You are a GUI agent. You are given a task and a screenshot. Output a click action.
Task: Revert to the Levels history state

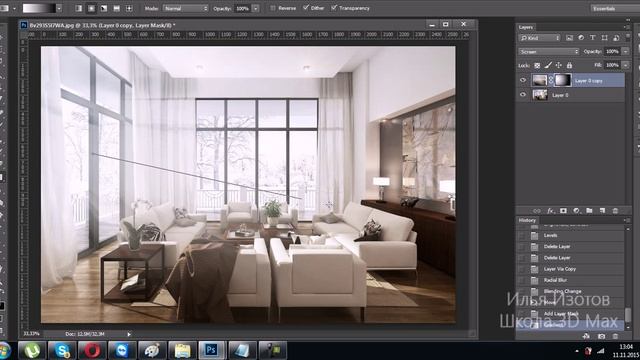pos(570,235)
